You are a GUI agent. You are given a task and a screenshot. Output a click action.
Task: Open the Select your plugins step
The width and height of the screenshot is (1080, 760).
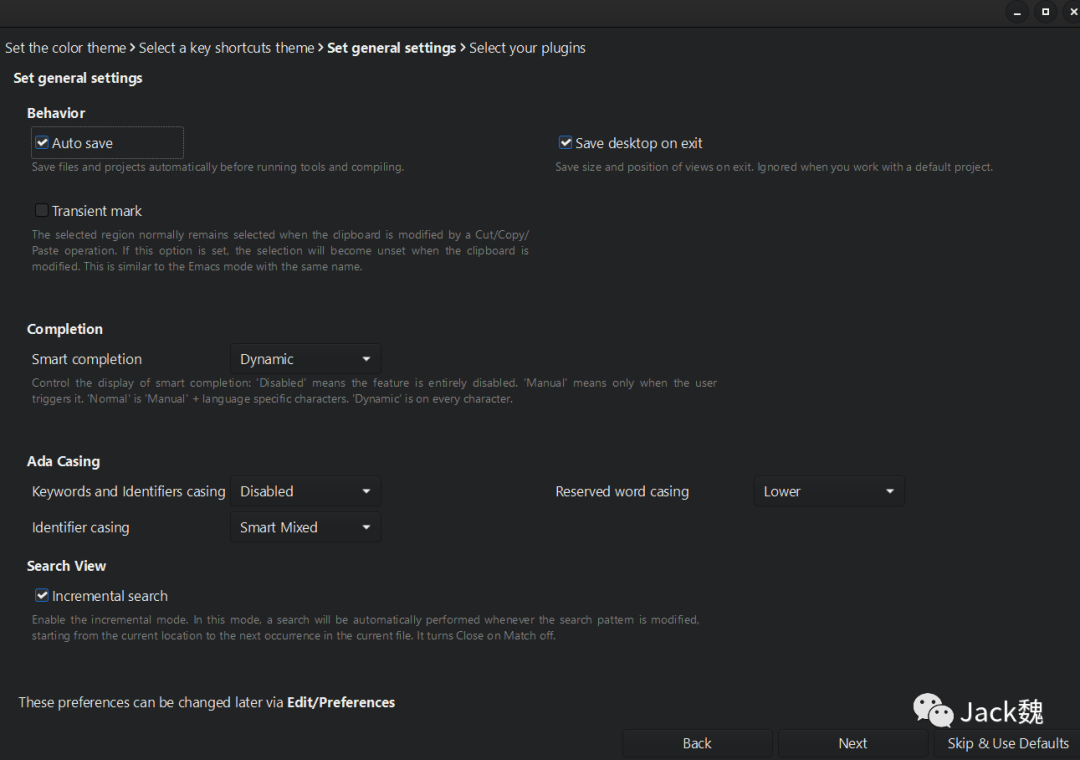[527, 48]
